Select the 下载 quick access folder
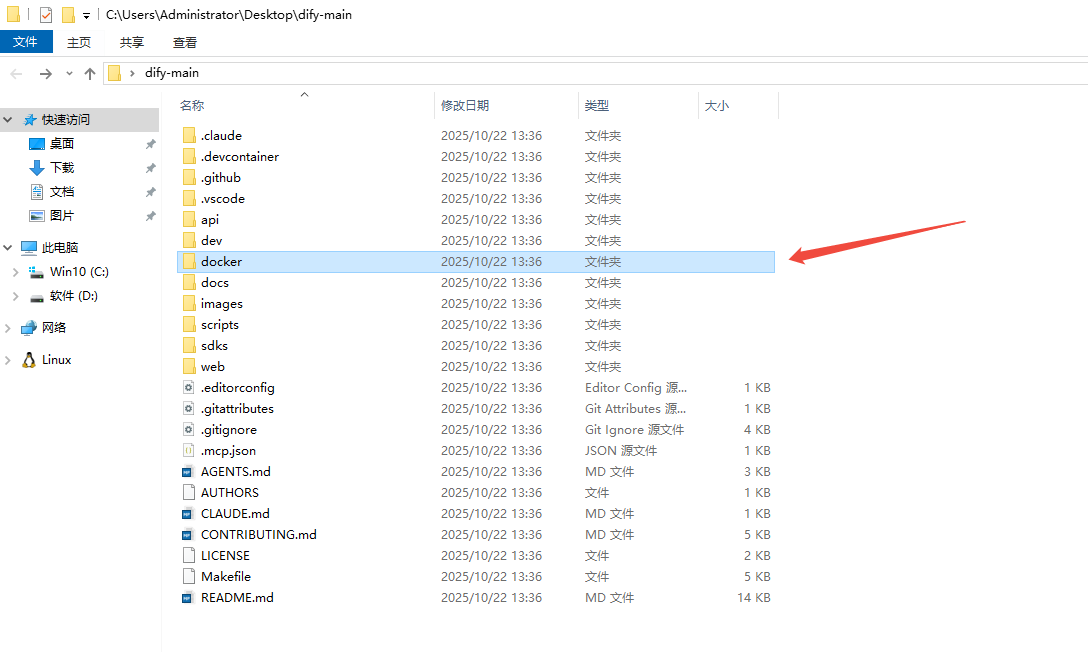1088x652 pixels. pyautogui.click(x=62, y=168)
